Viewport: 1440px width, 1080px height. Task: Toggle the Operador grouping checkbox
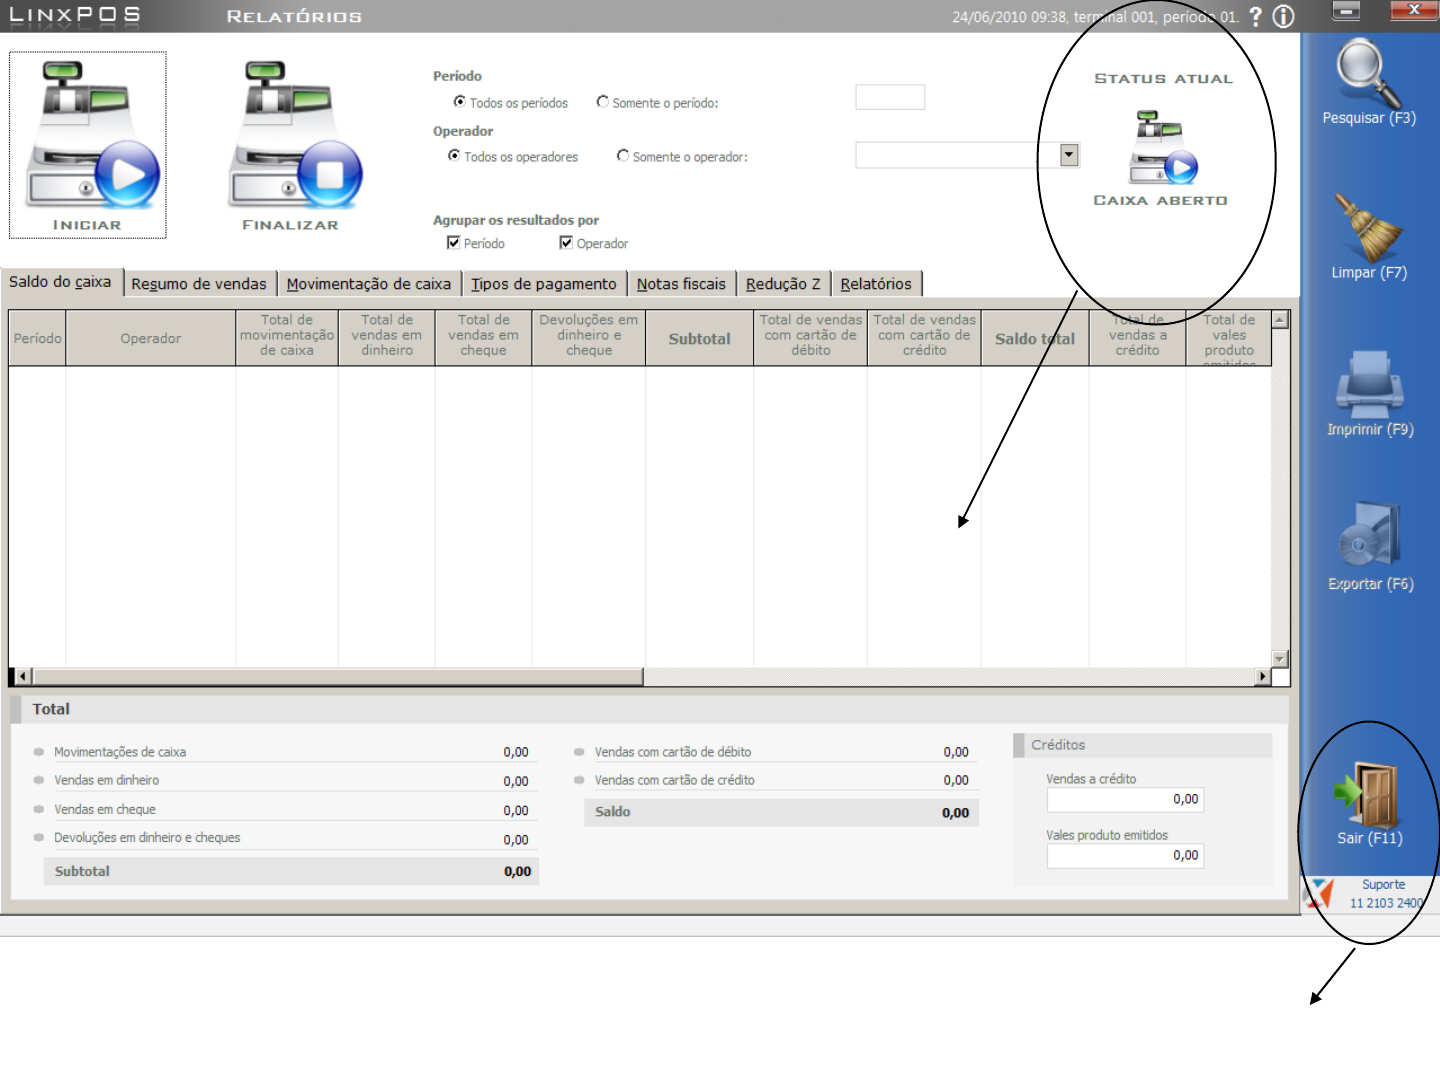pos(566,243)
